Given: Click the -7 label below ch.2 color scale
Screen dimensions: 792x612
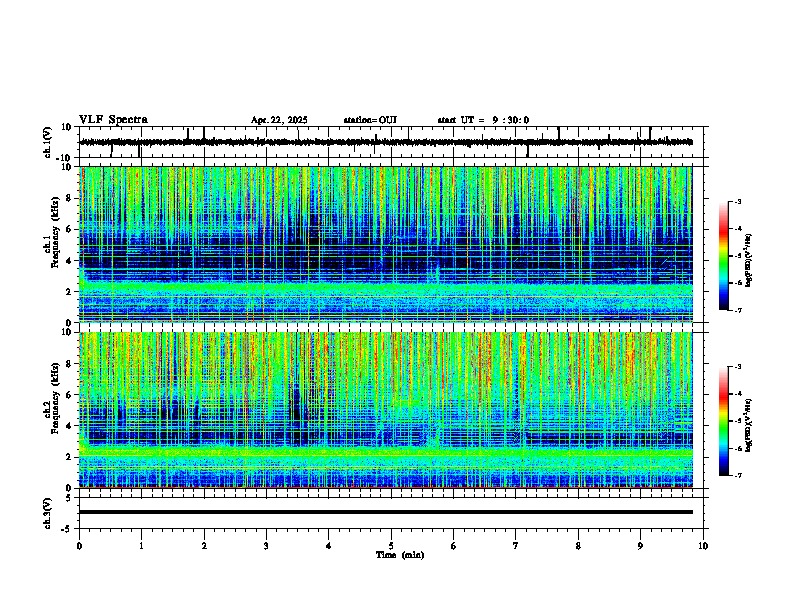Looking at the screenshot, I should coord(737,475).
